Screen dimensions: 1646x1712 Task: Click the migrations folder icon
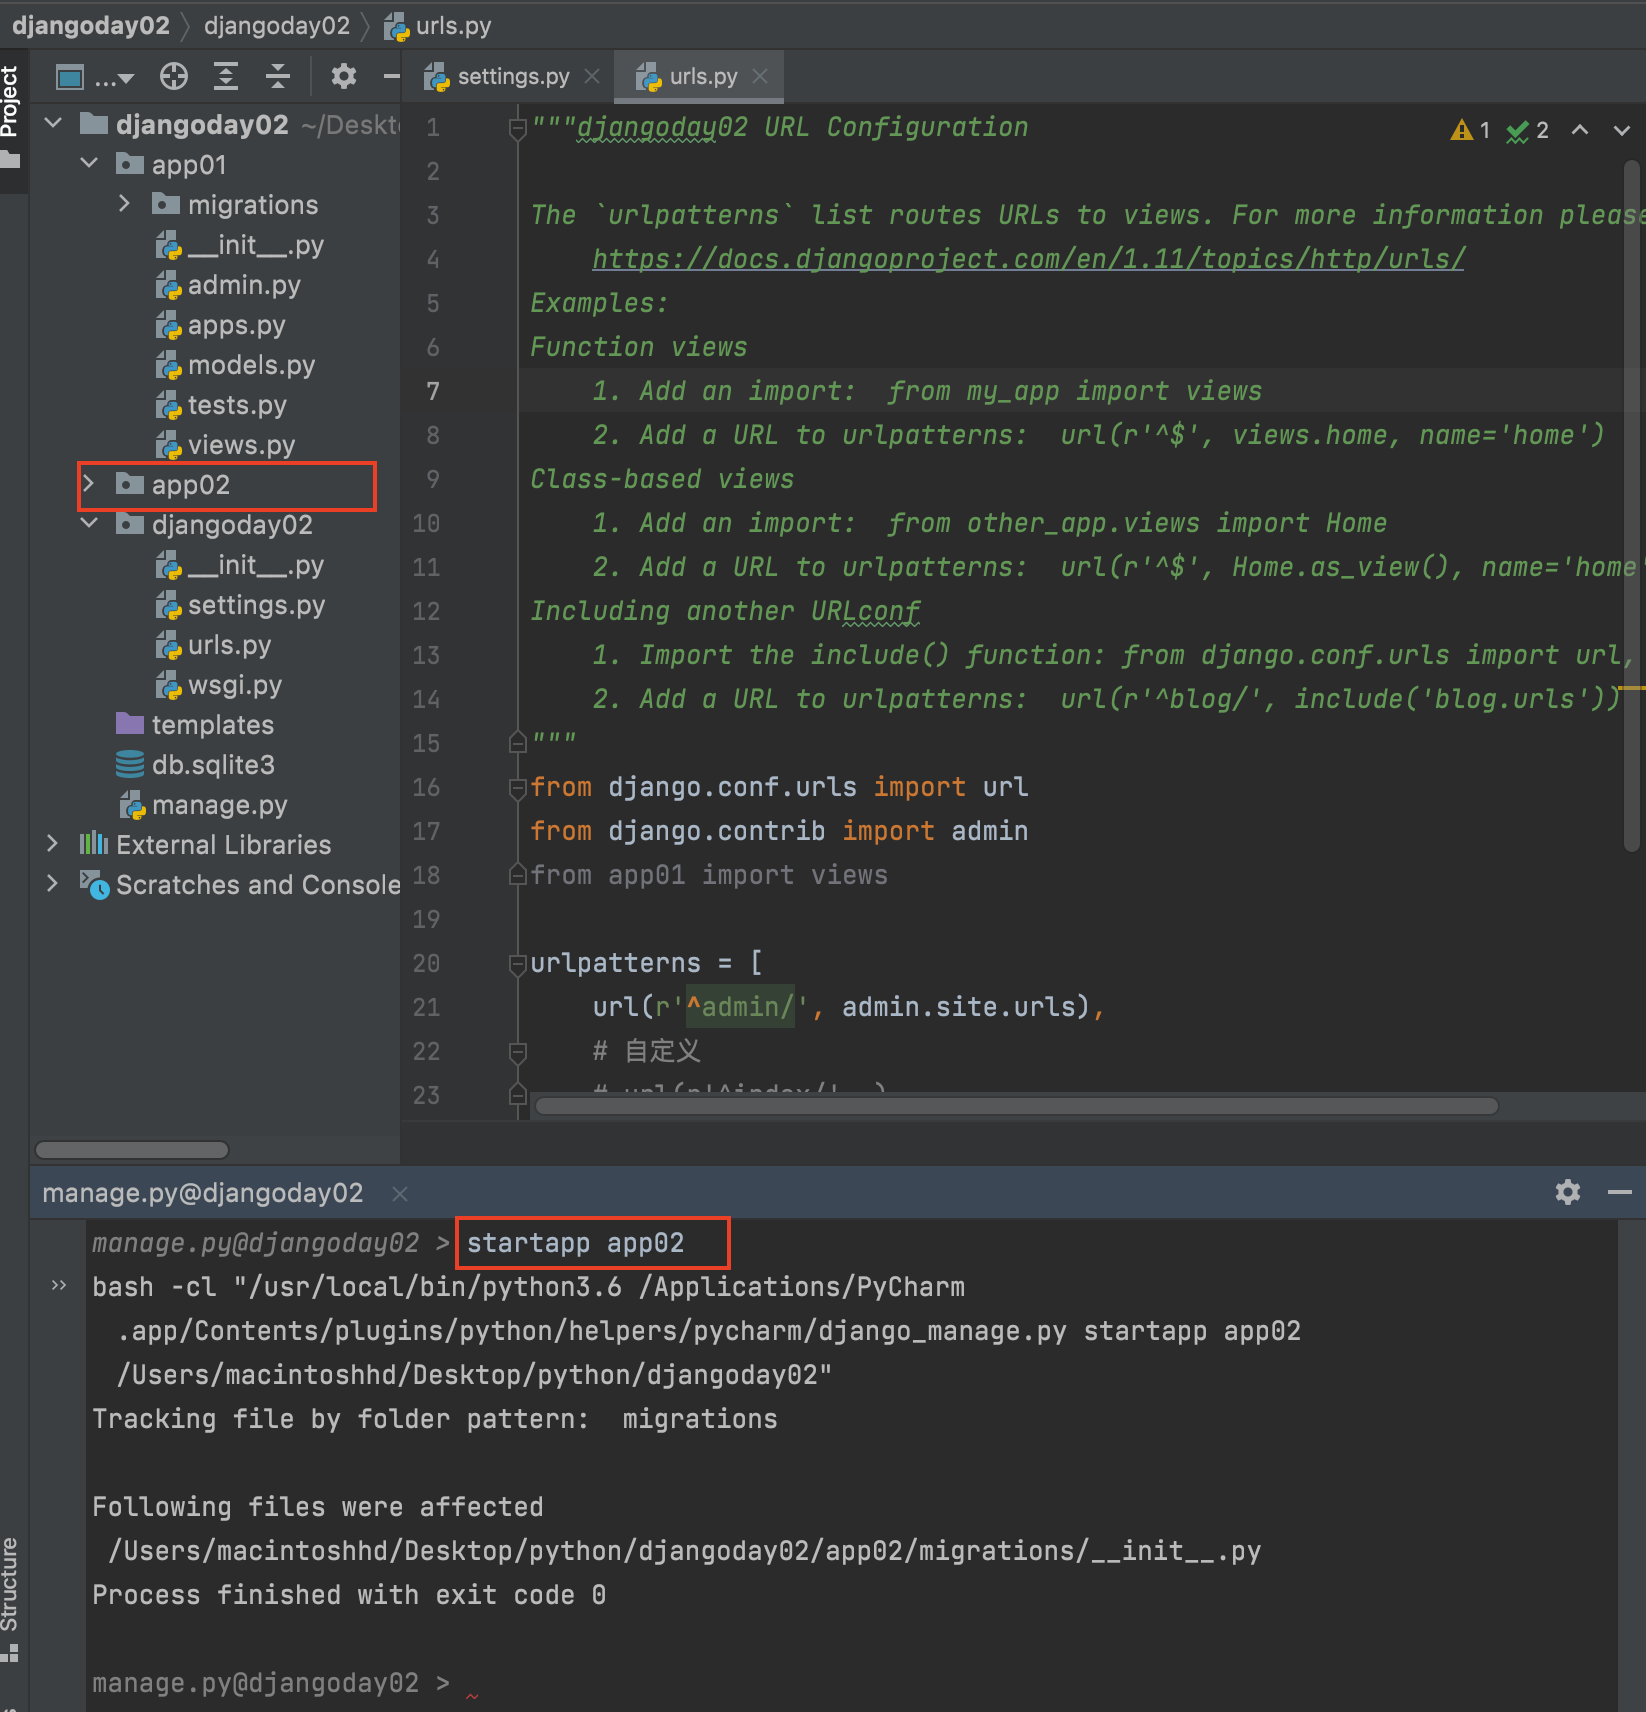[166, 204]
